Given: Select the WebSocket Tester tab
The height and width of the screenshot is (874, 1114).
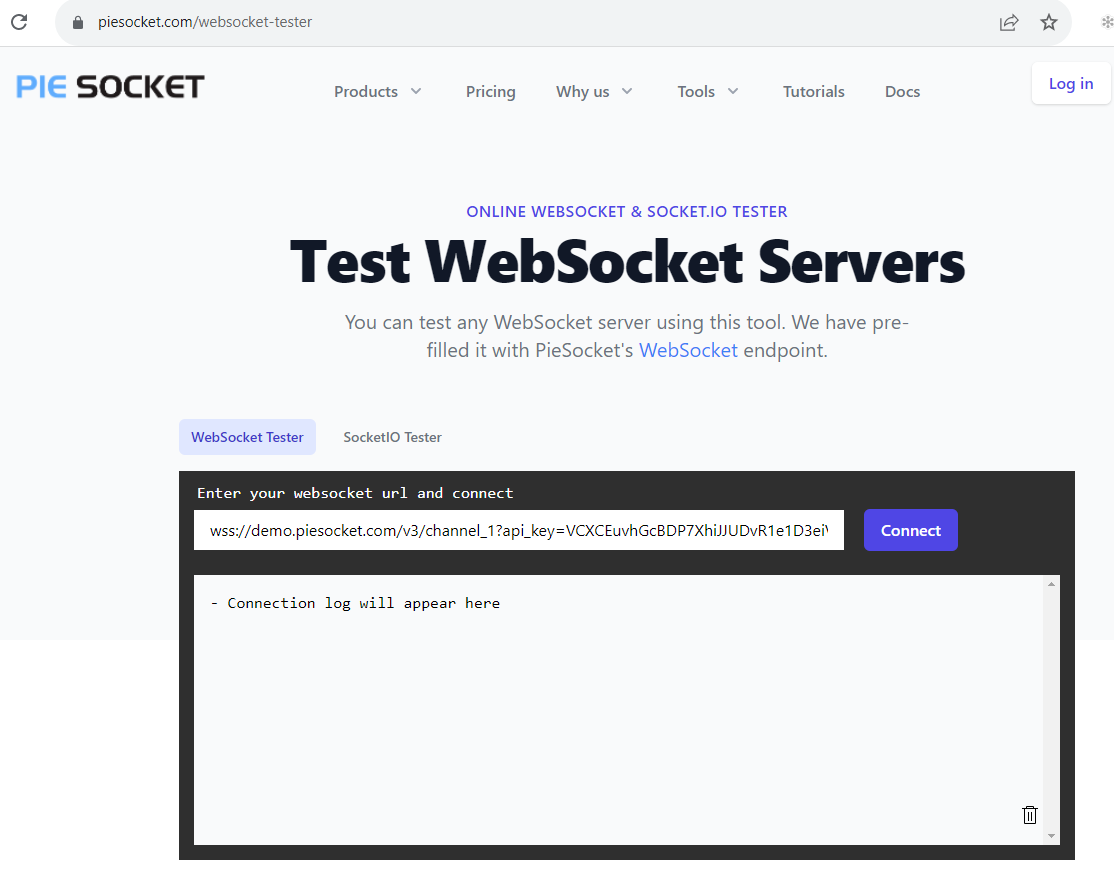Looking at the screenshot, I should click(247, 437).
